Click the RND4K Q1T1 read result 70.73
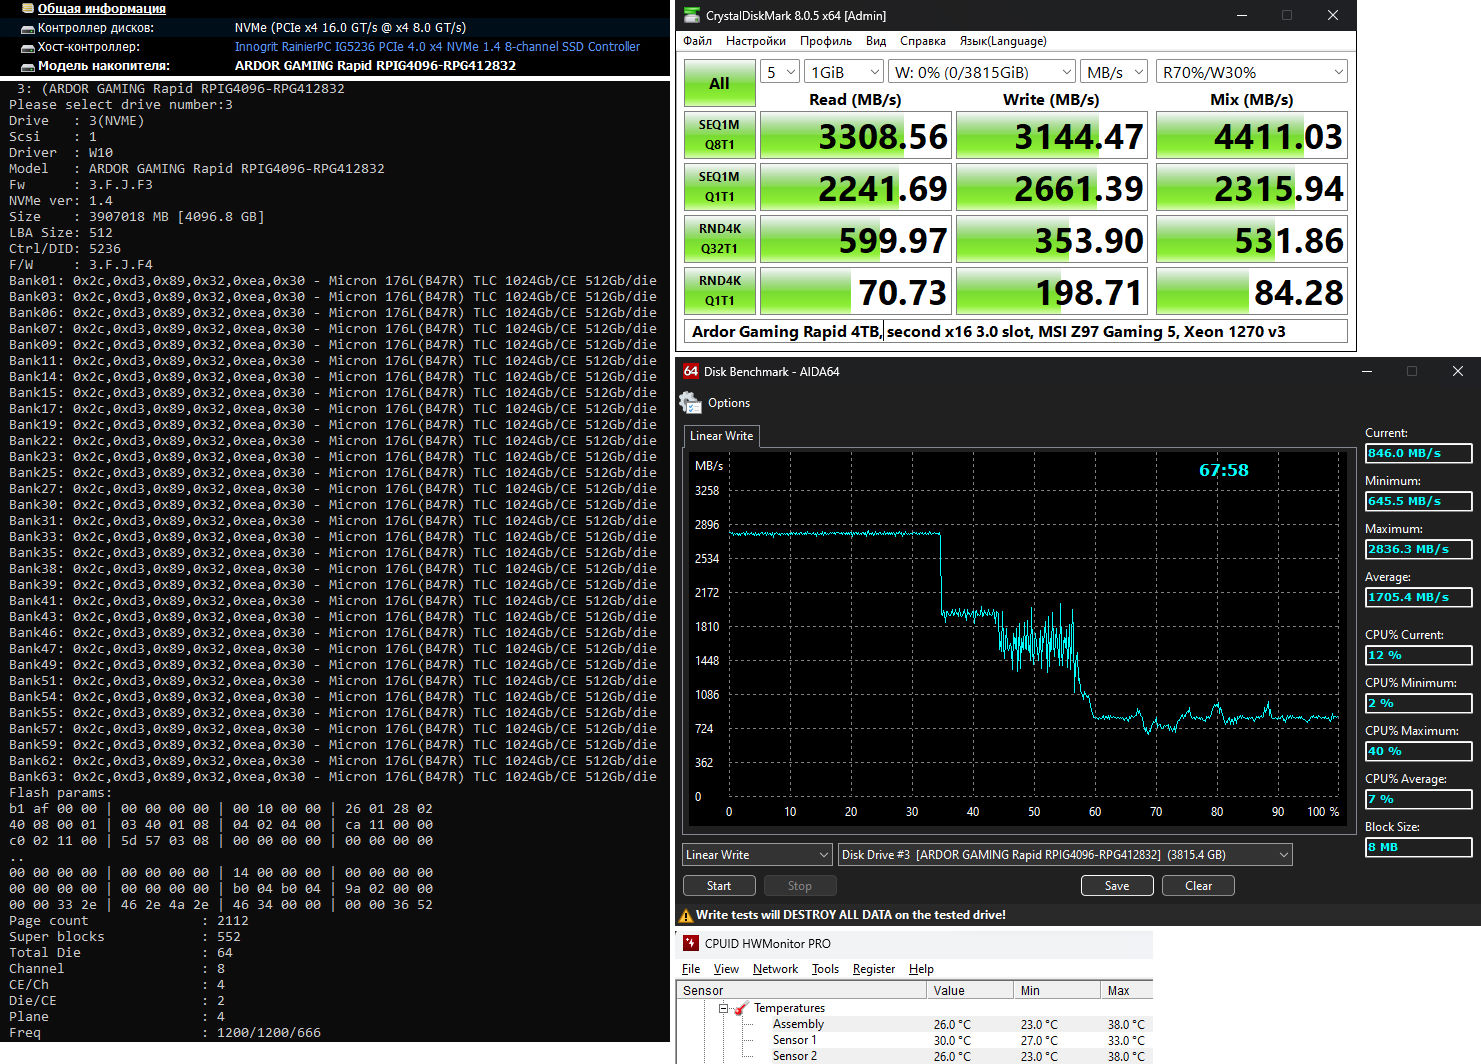1481x1064 pixels. (x=855, y=291)
